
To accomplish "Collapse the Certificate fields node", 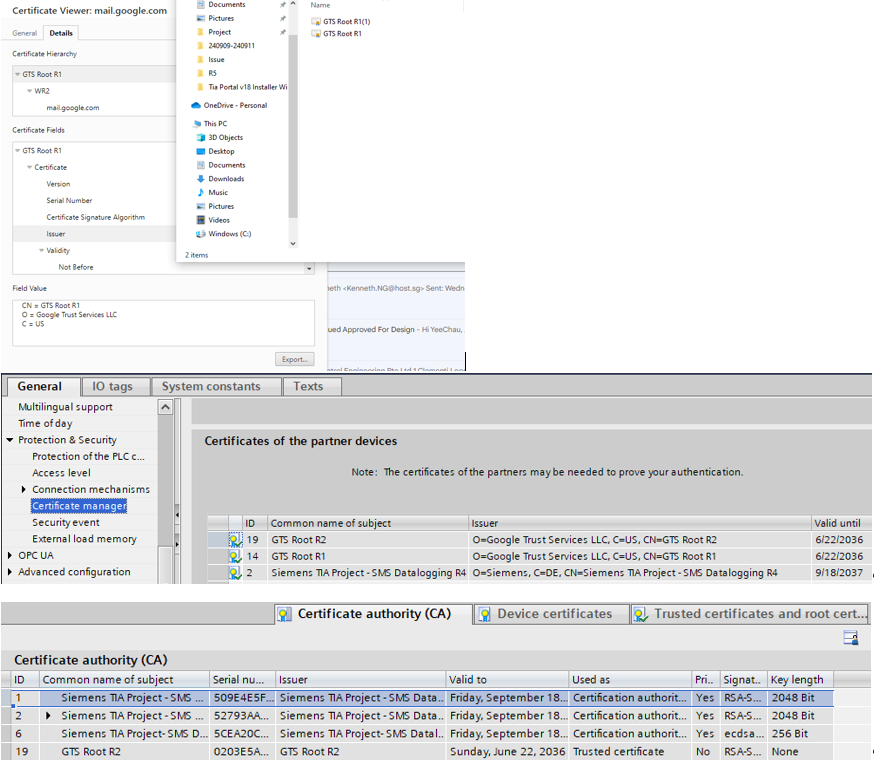I will pyautogui.click(x=30, y=167).
